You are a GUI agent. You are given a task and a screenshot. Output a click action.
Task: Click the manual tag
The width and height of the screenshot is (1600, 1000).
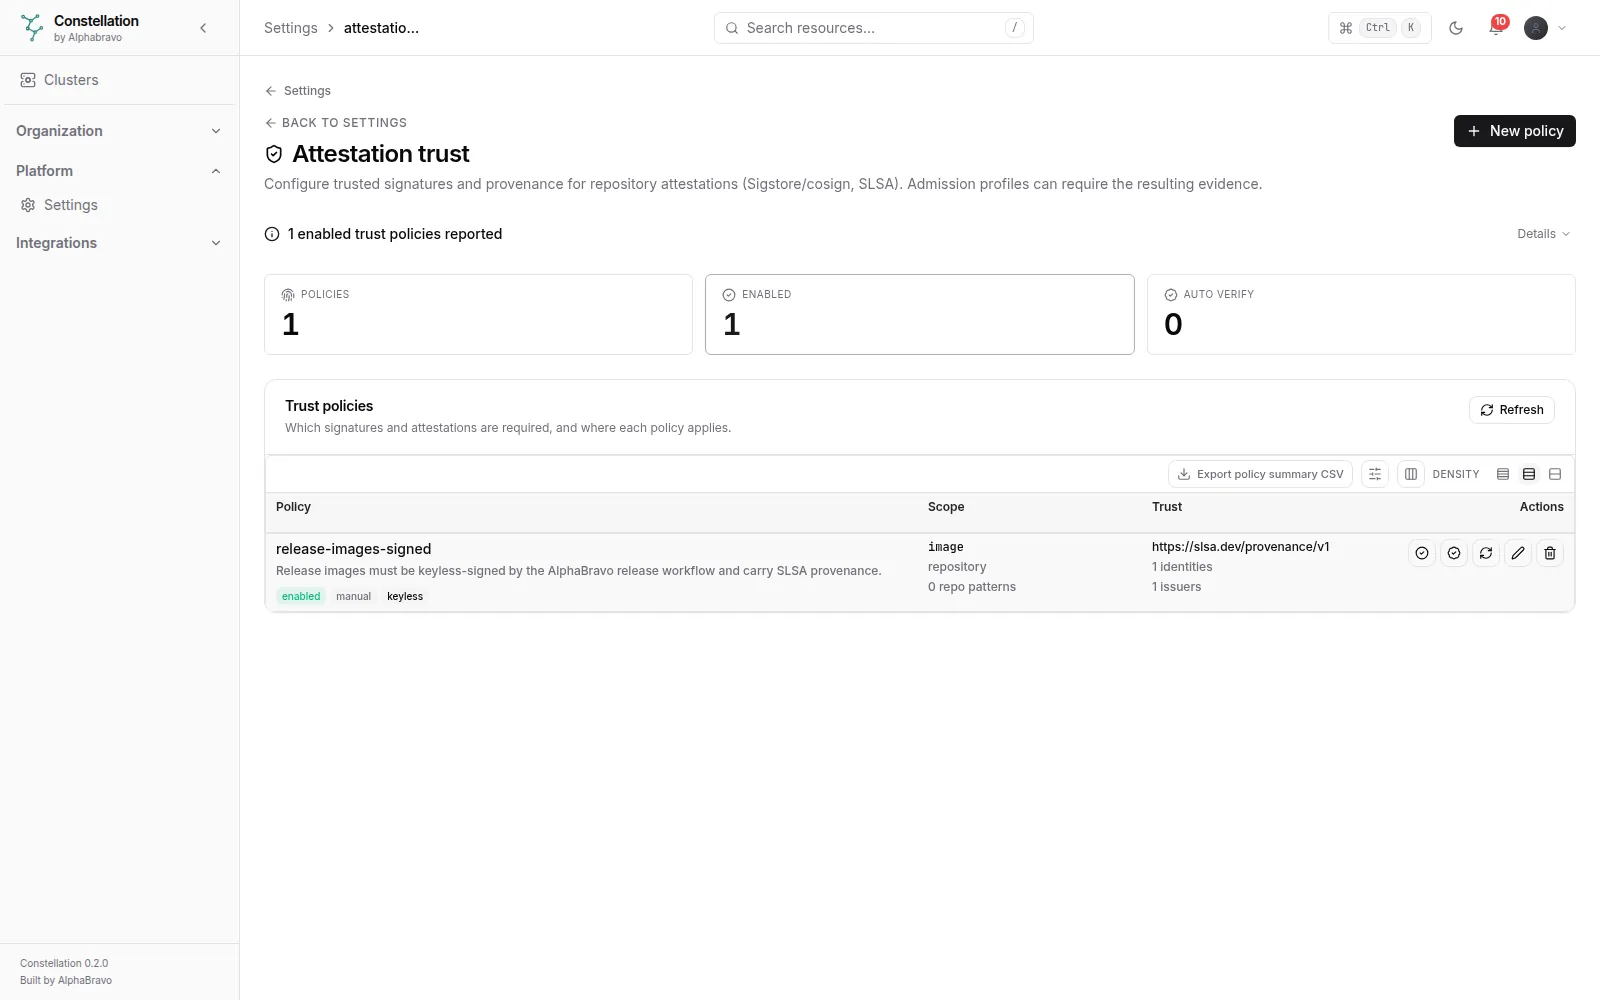point(353,596)
